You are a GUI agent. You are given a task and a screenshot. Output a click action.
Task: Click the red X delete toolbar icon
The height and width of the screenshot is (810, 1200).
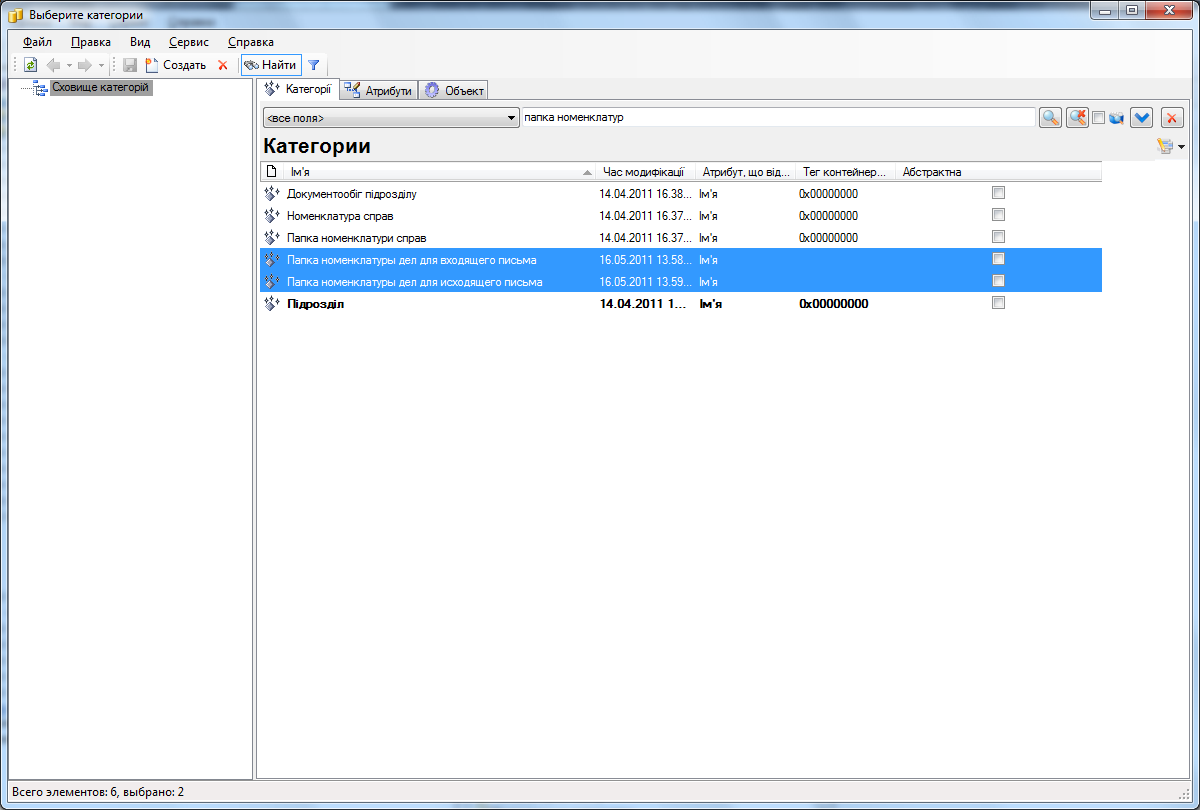tap(223, 65)
